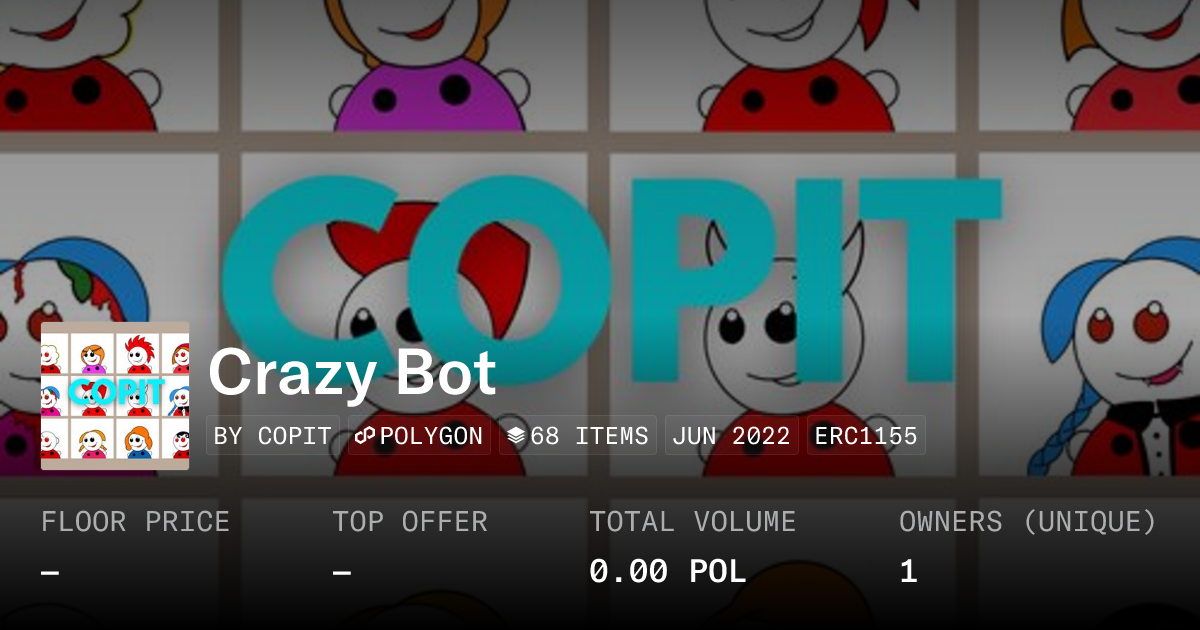
Task: Click the stacked layers items icon
Action: coord(516,436)
